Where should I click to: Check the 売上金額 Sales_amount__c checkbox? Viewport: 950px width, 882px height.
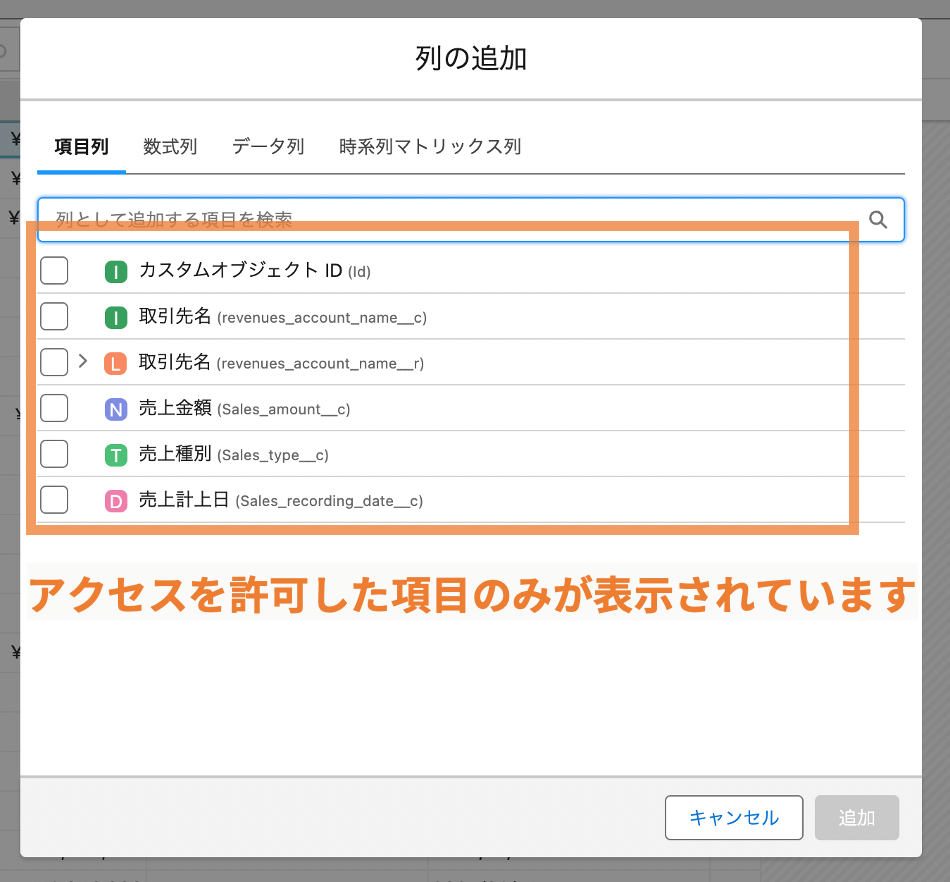[54, 408]
